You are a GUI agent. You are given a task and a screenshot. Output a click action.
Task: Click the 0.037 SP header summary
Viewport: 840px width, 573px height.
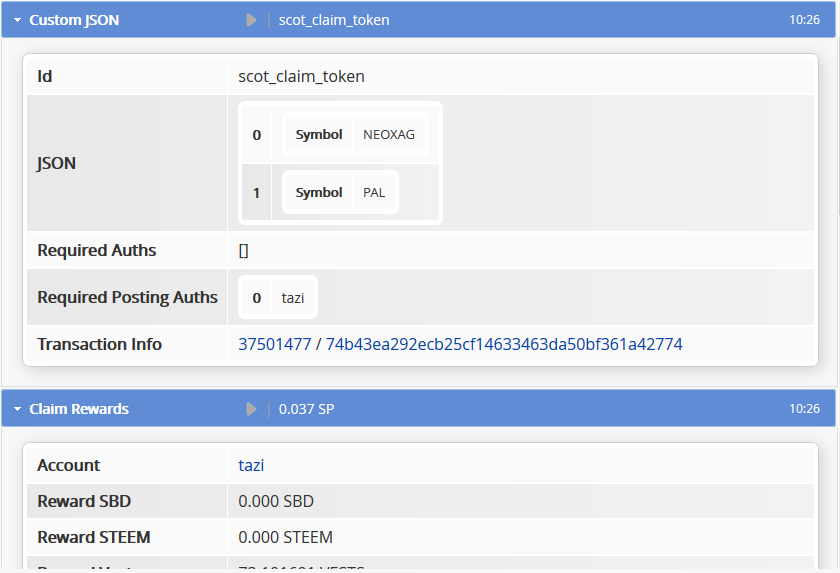pyautogui.click(x=306, y=409)
